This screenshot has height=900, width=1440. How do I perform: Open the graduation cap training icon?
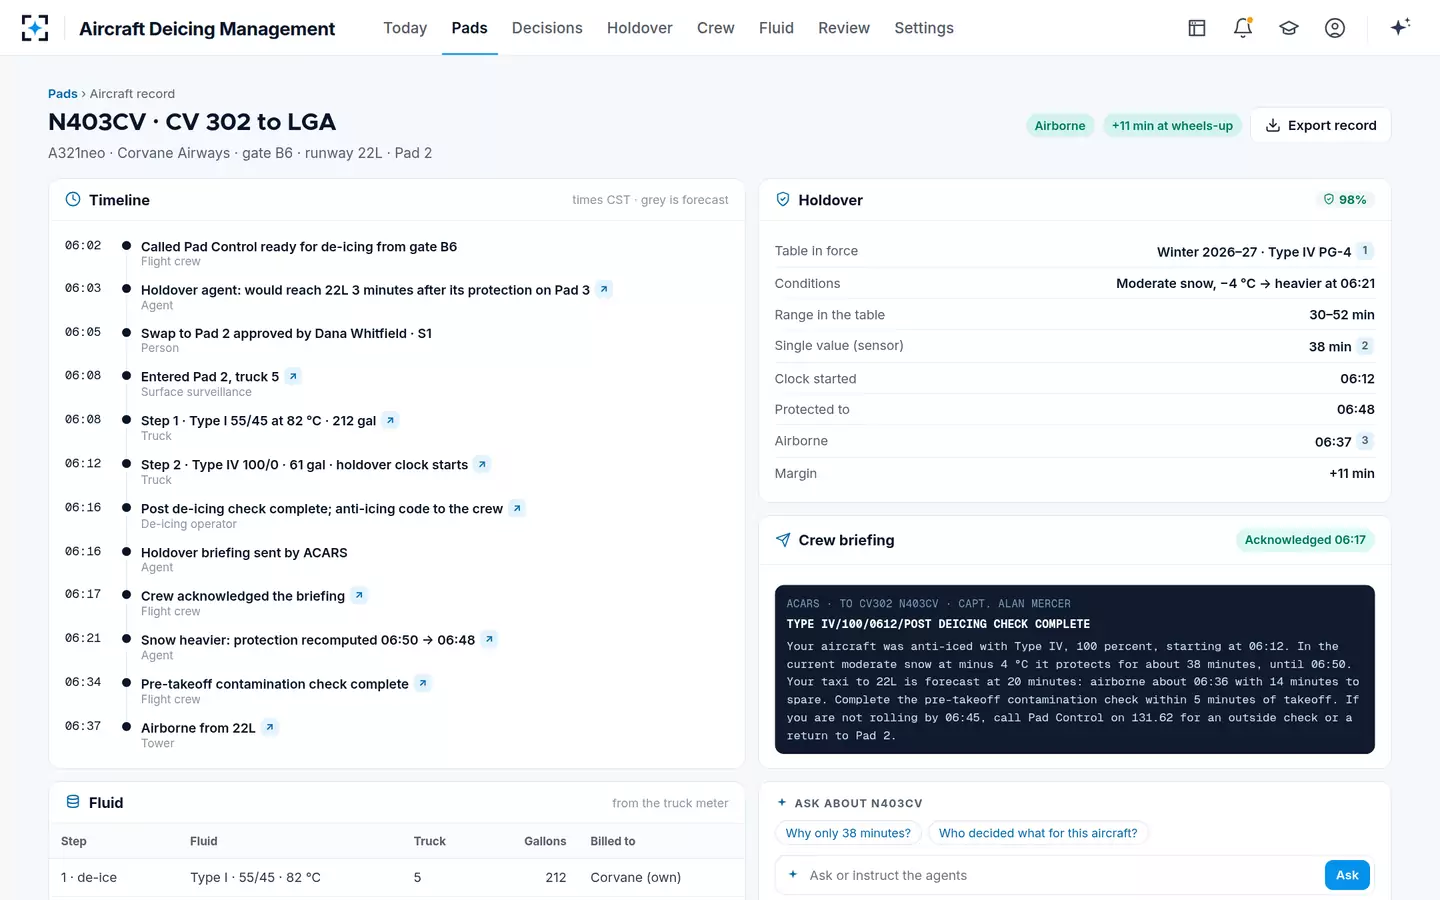click(1289, 28)
